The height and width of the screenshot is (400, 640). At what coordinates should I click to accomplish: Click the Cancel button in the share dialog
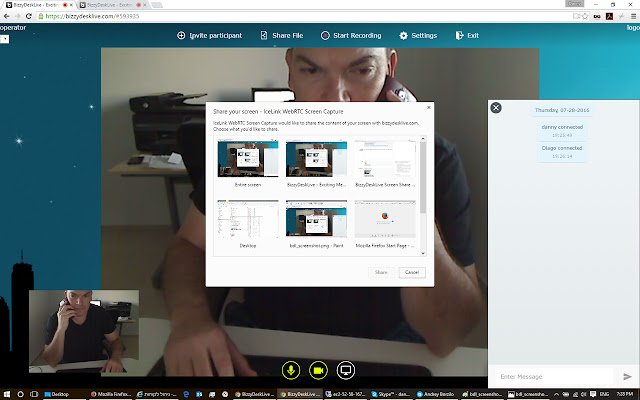coord(412,272)
